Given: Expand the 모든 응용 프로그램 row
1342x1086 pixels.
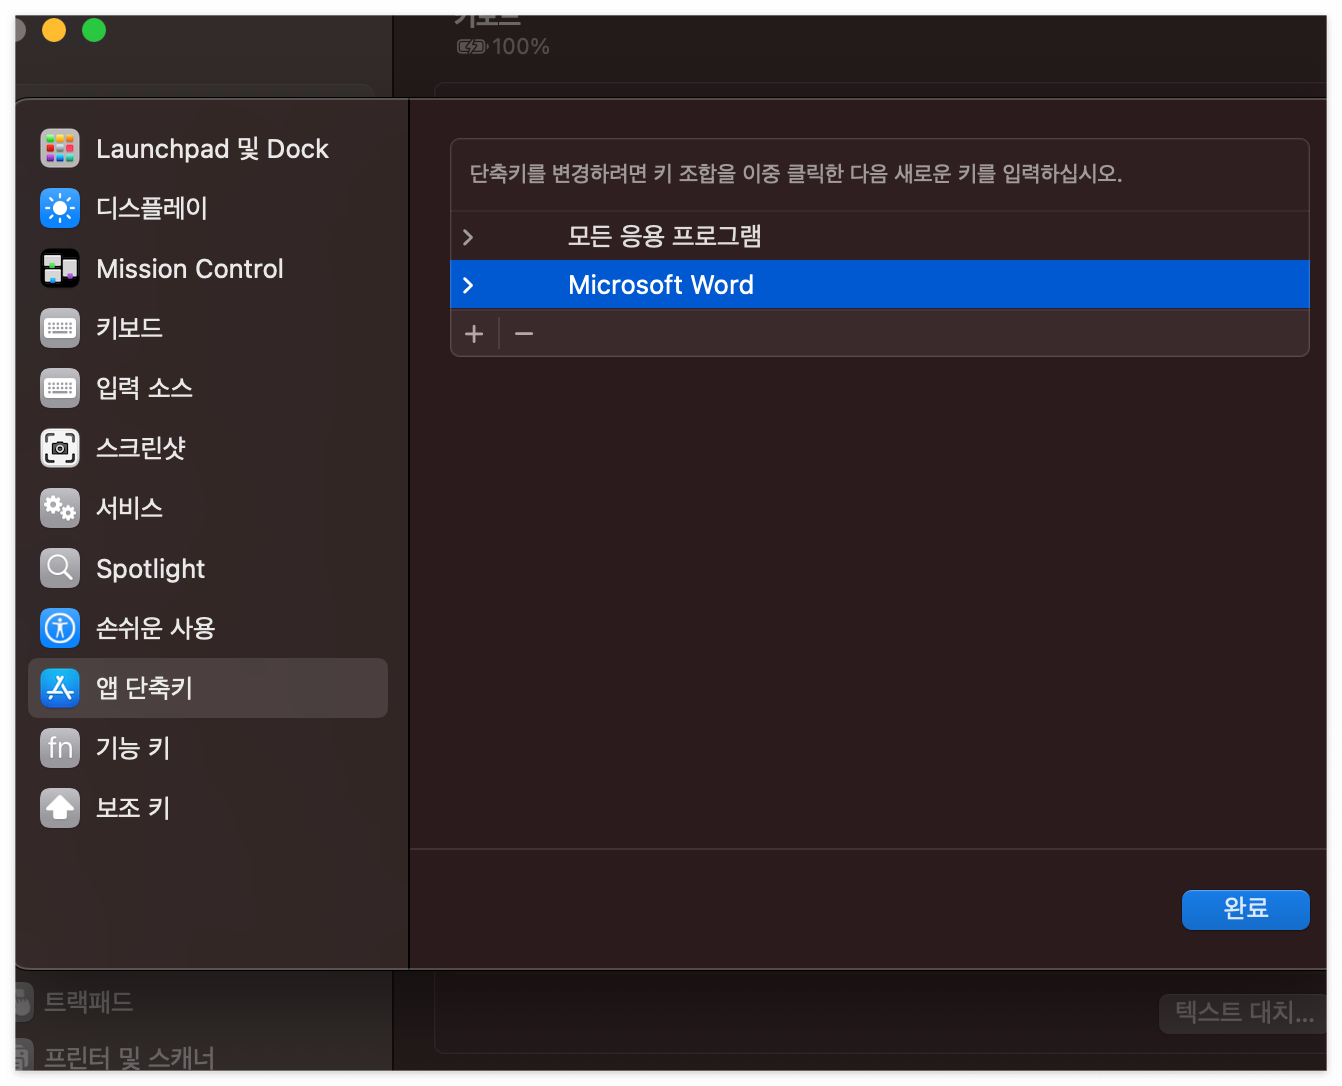Looking at the screenshot, I should [x=468, y=237].
